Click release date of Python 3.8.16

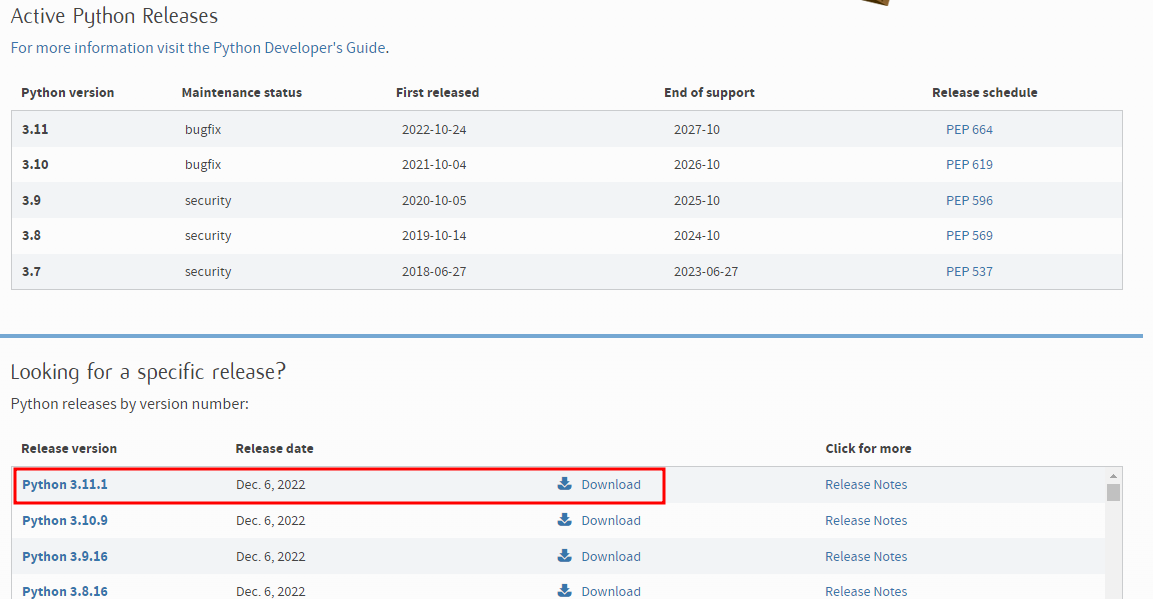coord(271,592)
